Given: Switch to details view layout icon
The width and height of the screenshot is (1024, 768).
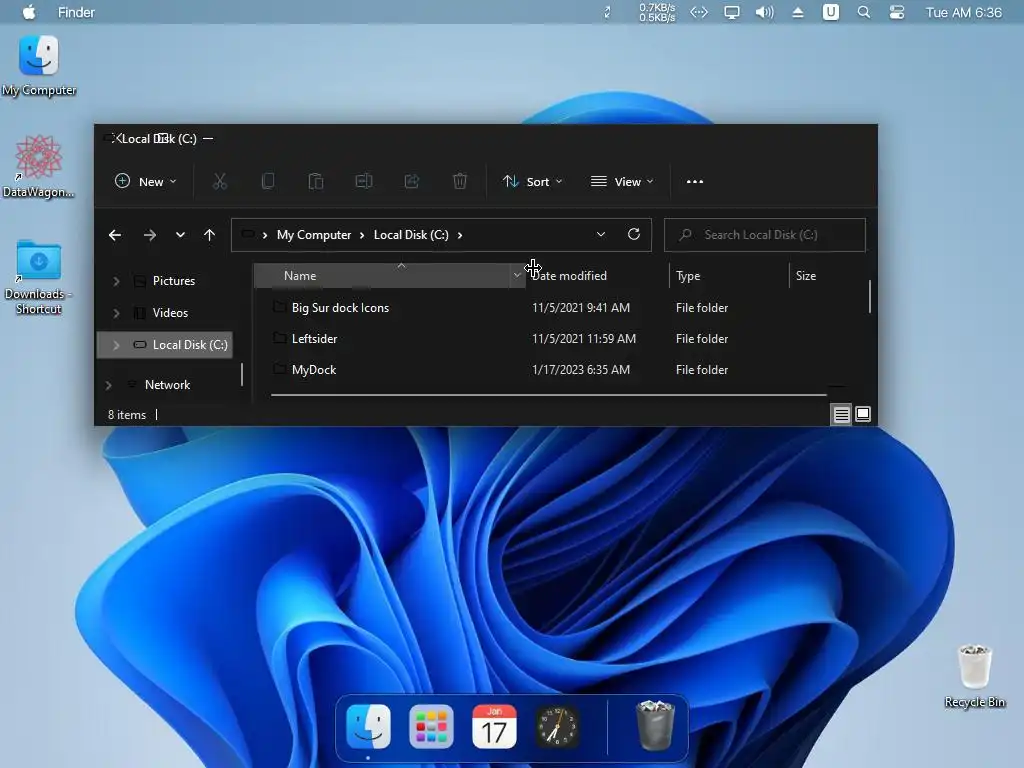Looking at the screenshot, I should pos(841,414).
